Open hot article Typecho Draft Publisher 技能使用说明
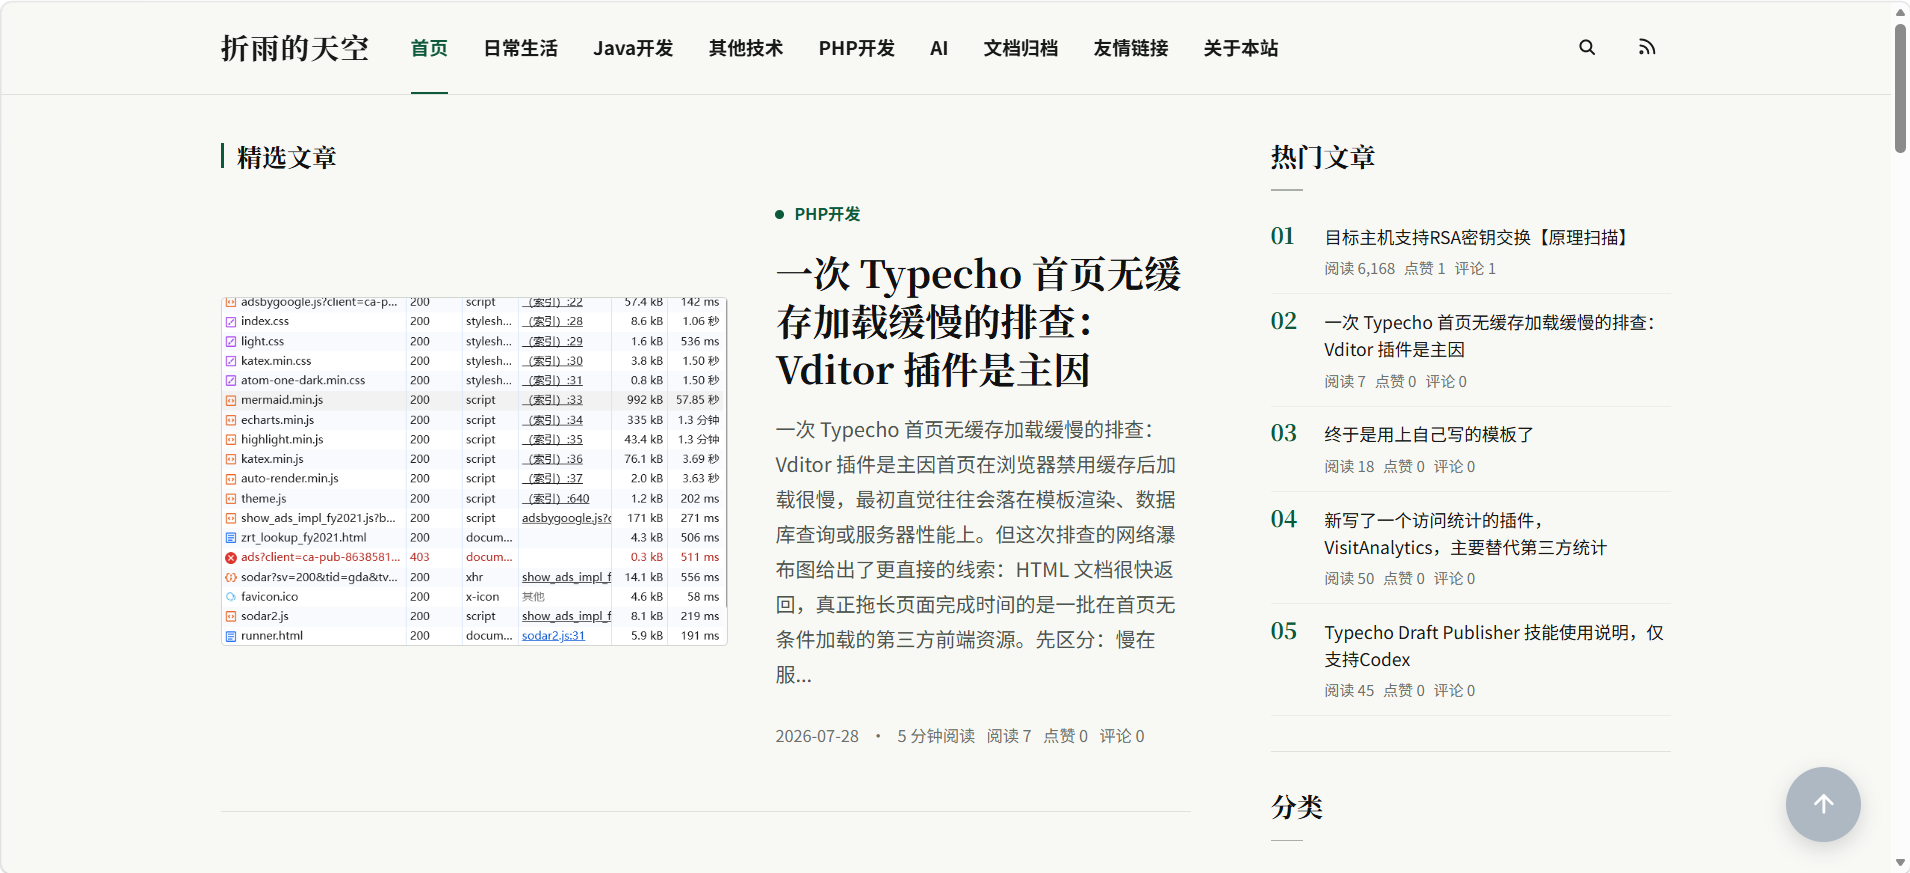The width and height of the screenshot is (1910, 873). click(x=1494, y=646)
